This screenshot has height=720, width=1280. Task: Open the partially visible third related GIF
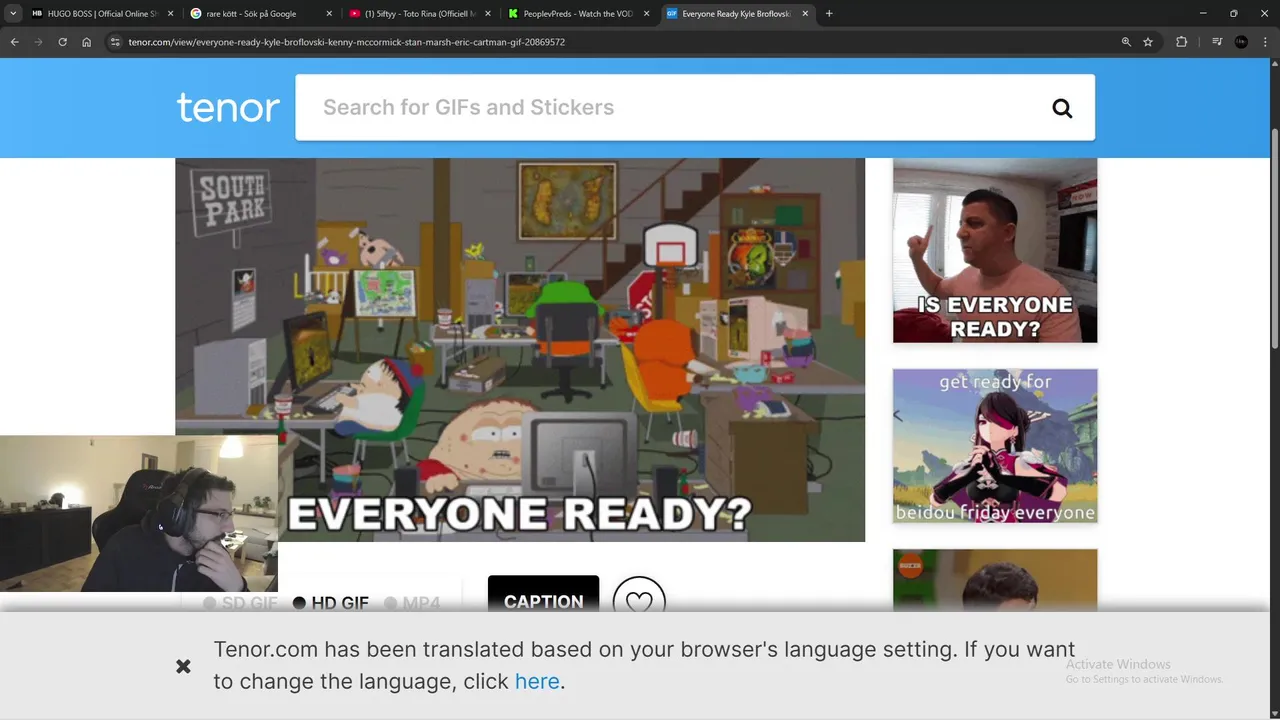click(x=995, y=580)
